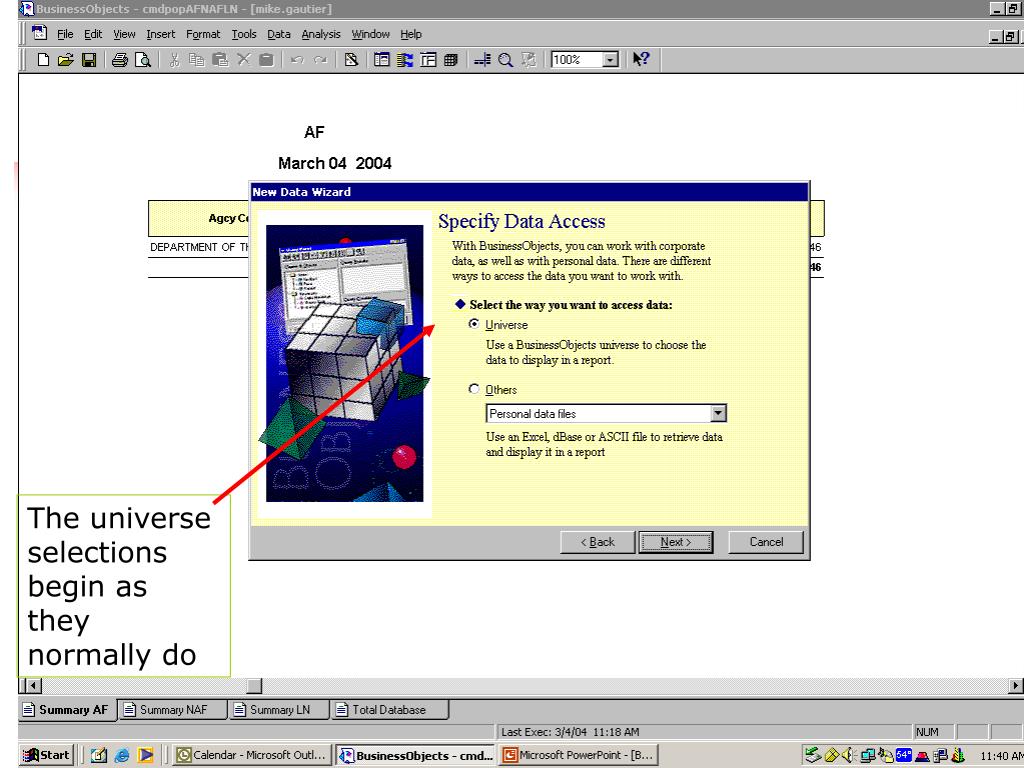Click the Edit Data Provider icon
Image resolution: width=1024 pixels, height=768 pixels.
(x=351, y=60)
